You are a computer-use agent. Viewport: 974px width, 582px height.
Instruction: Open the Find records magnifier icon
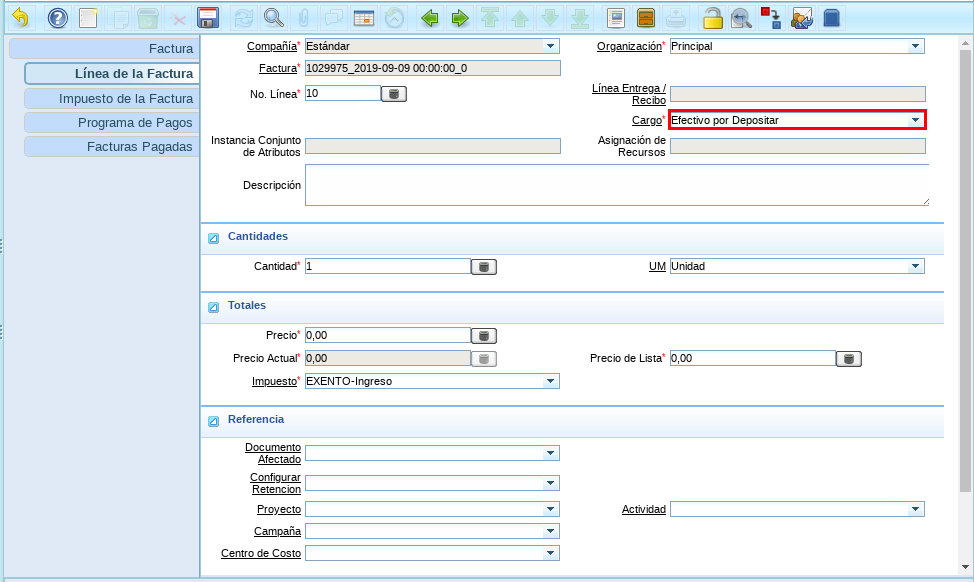(273, 18)
